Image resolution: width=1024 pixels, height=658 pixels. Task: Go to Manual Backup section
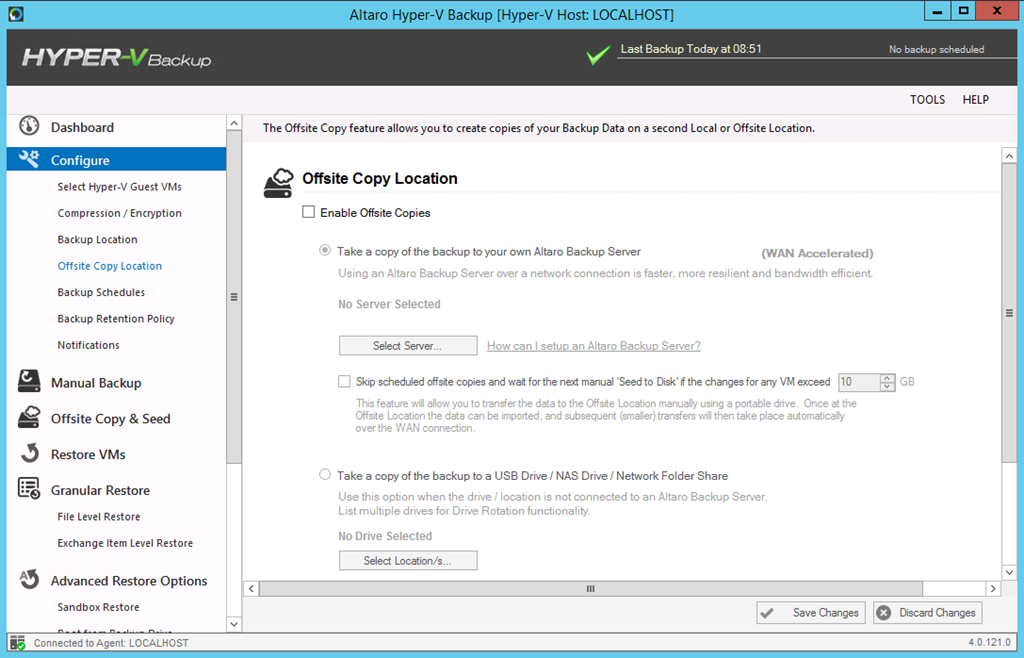(96, 383)
